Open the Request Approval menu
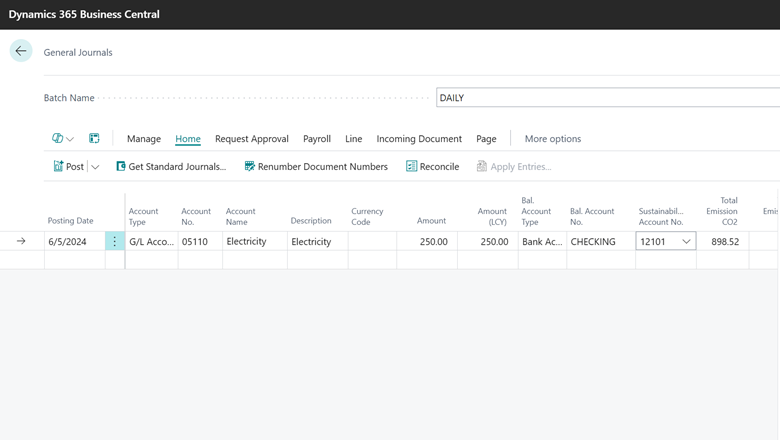Image resolution: width=780 pixels, height=440 pixels. pyautogui.click(x=252, y=139)
